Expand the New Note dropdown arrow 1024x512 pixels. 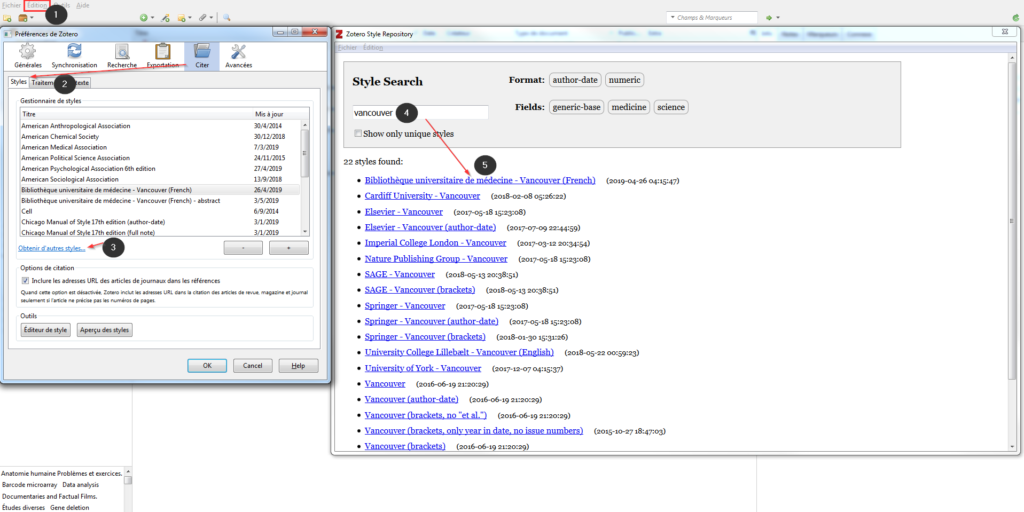190,18
